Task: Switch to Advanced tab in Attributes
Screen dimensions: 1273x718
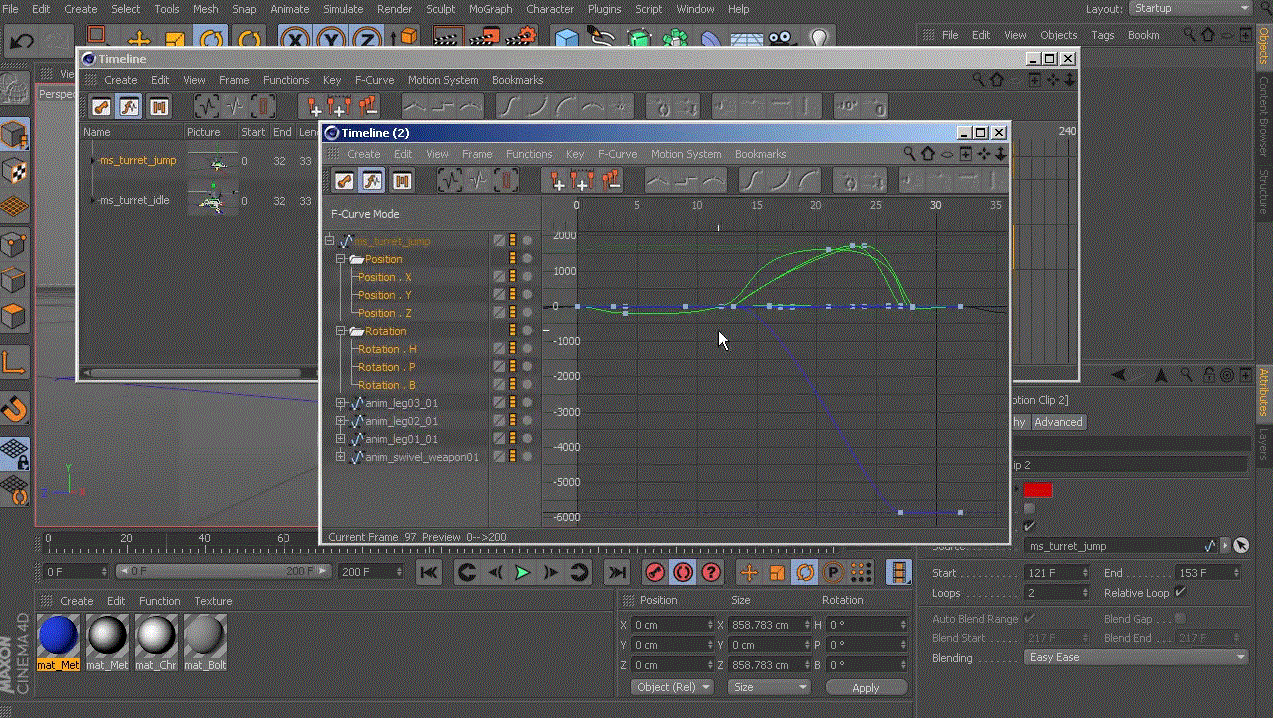Action: (1058, 422)
